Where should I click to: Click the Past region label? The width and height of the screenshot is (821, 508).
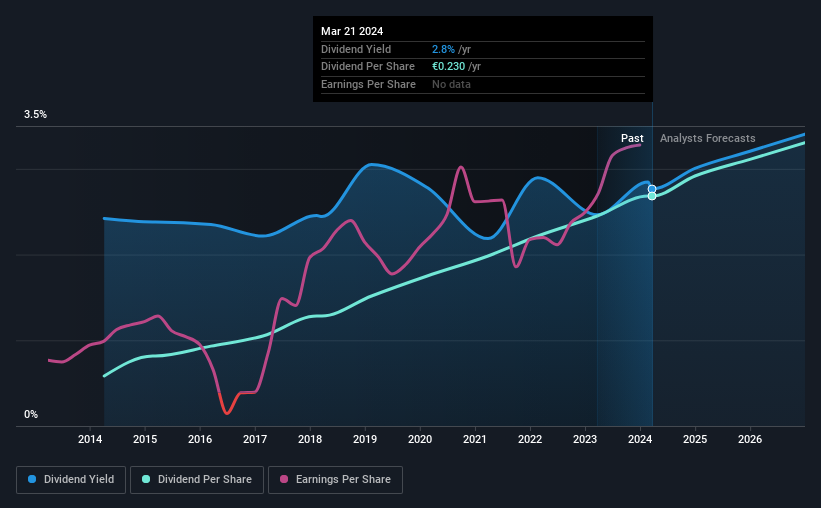pos(632,138)
